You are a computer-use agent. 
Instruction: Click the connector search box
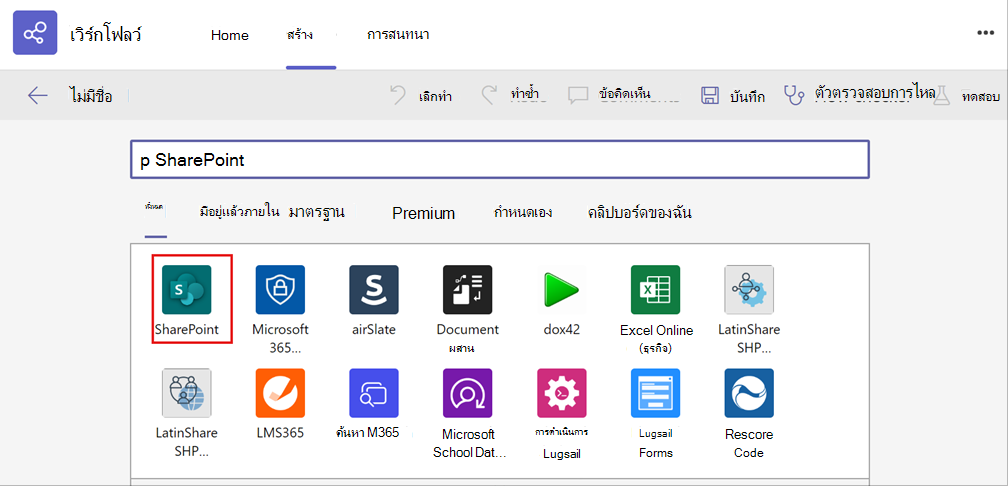tap(500, 159)
